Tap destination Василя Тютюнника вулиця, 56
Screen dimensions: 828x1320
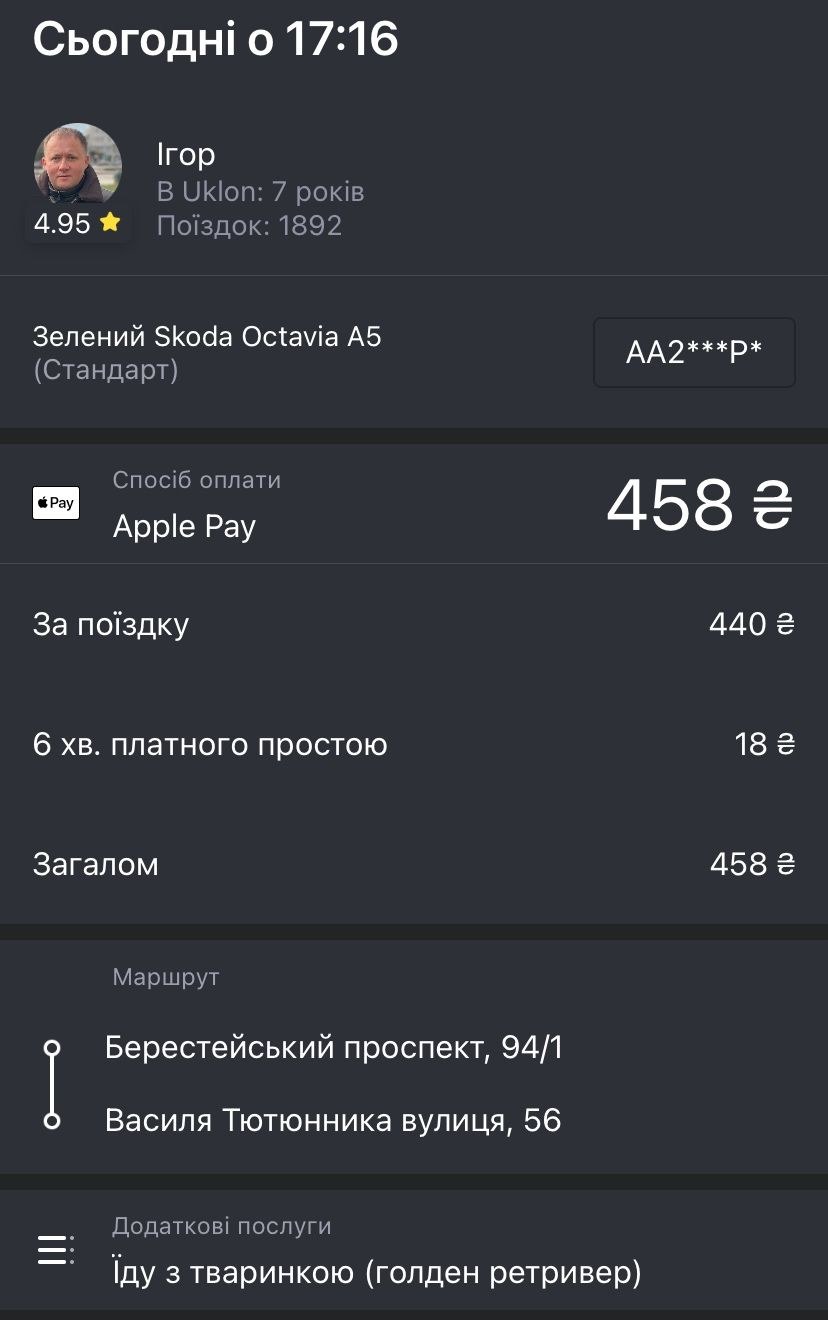point(333,1120)
